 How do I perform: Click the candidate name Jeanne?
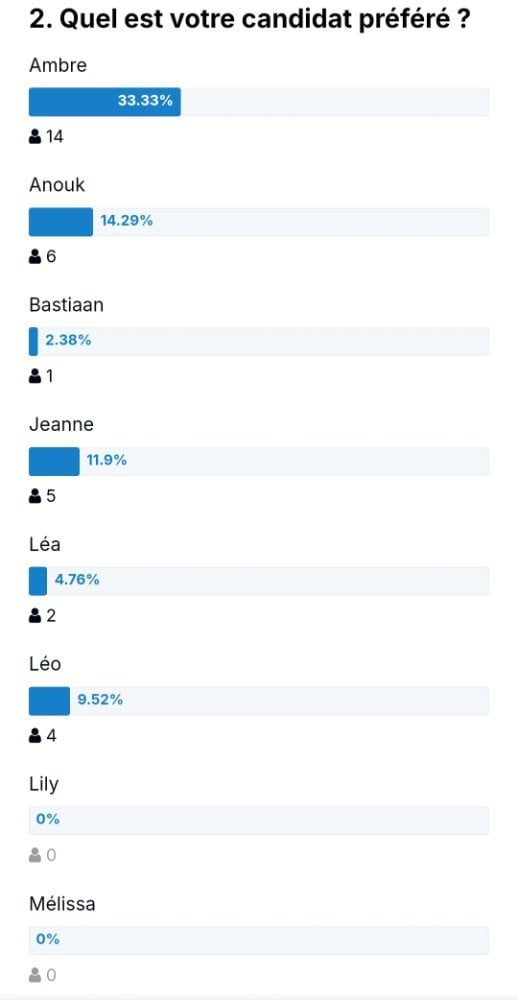pos(61,424)
